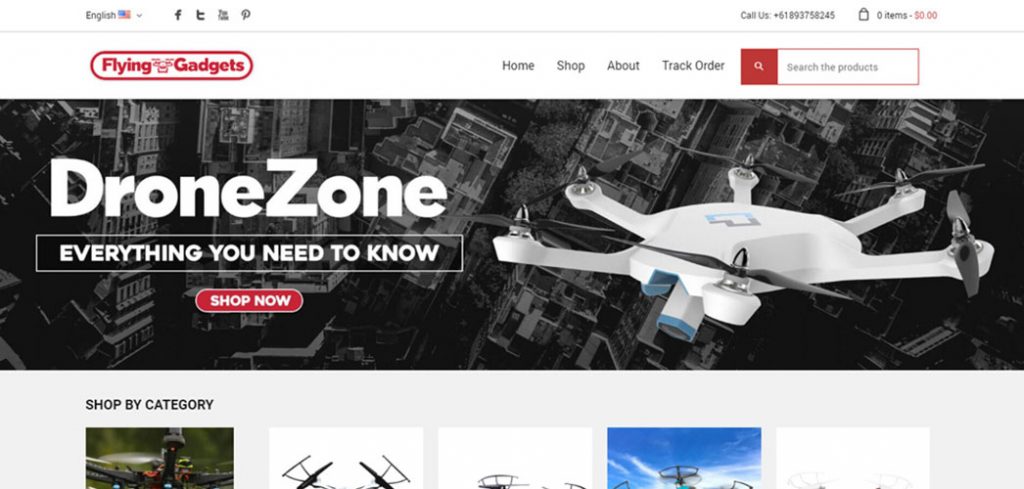The width and height of the screenshot is (1024, 489).
Task: Open the Track Order page
Action: pyautogui.click(x=693, y=66)
